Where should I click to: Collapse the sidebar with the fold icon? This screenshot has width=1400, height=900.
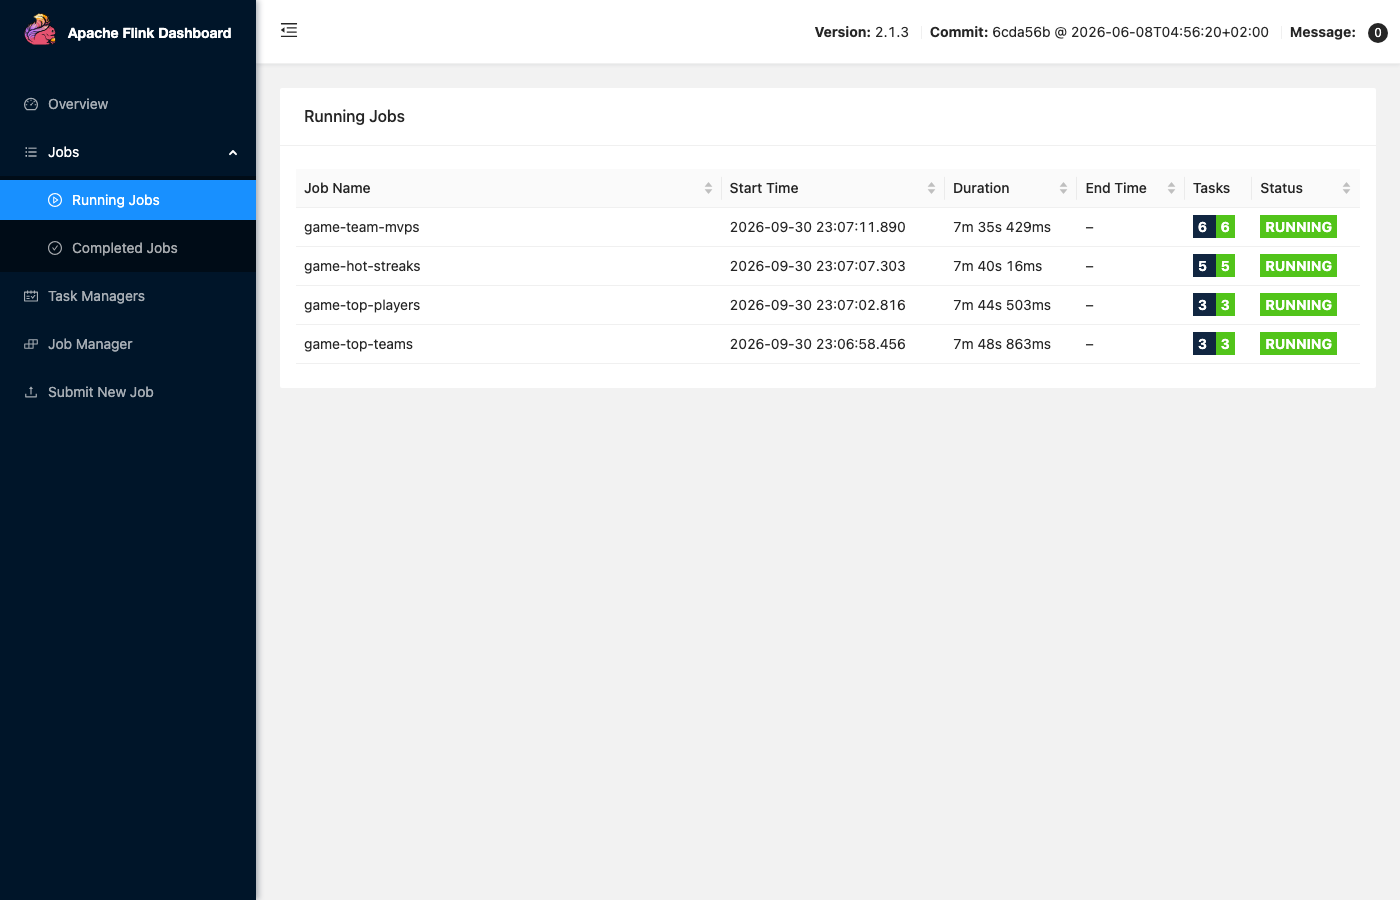click(289, 30)
